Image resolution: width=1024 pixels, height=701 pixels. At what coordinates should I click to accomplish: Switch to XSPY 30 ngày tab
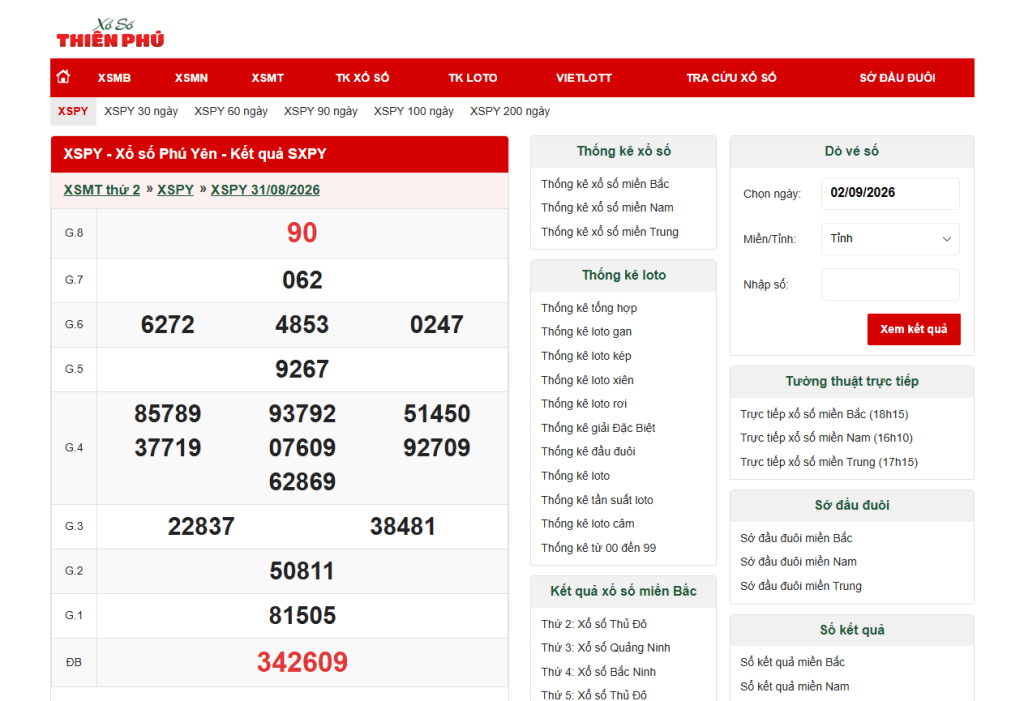(141, 111)
